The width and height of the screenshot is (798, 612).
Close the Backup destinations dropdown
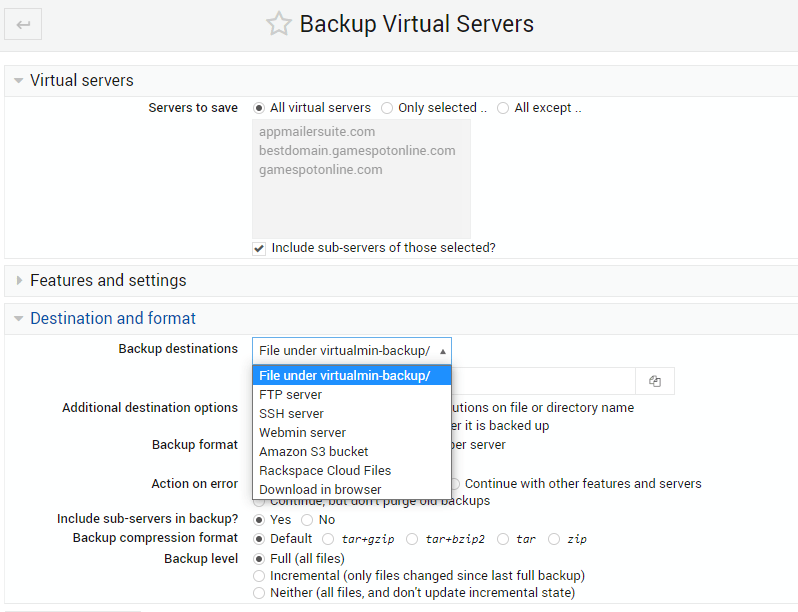pos(351,350)
